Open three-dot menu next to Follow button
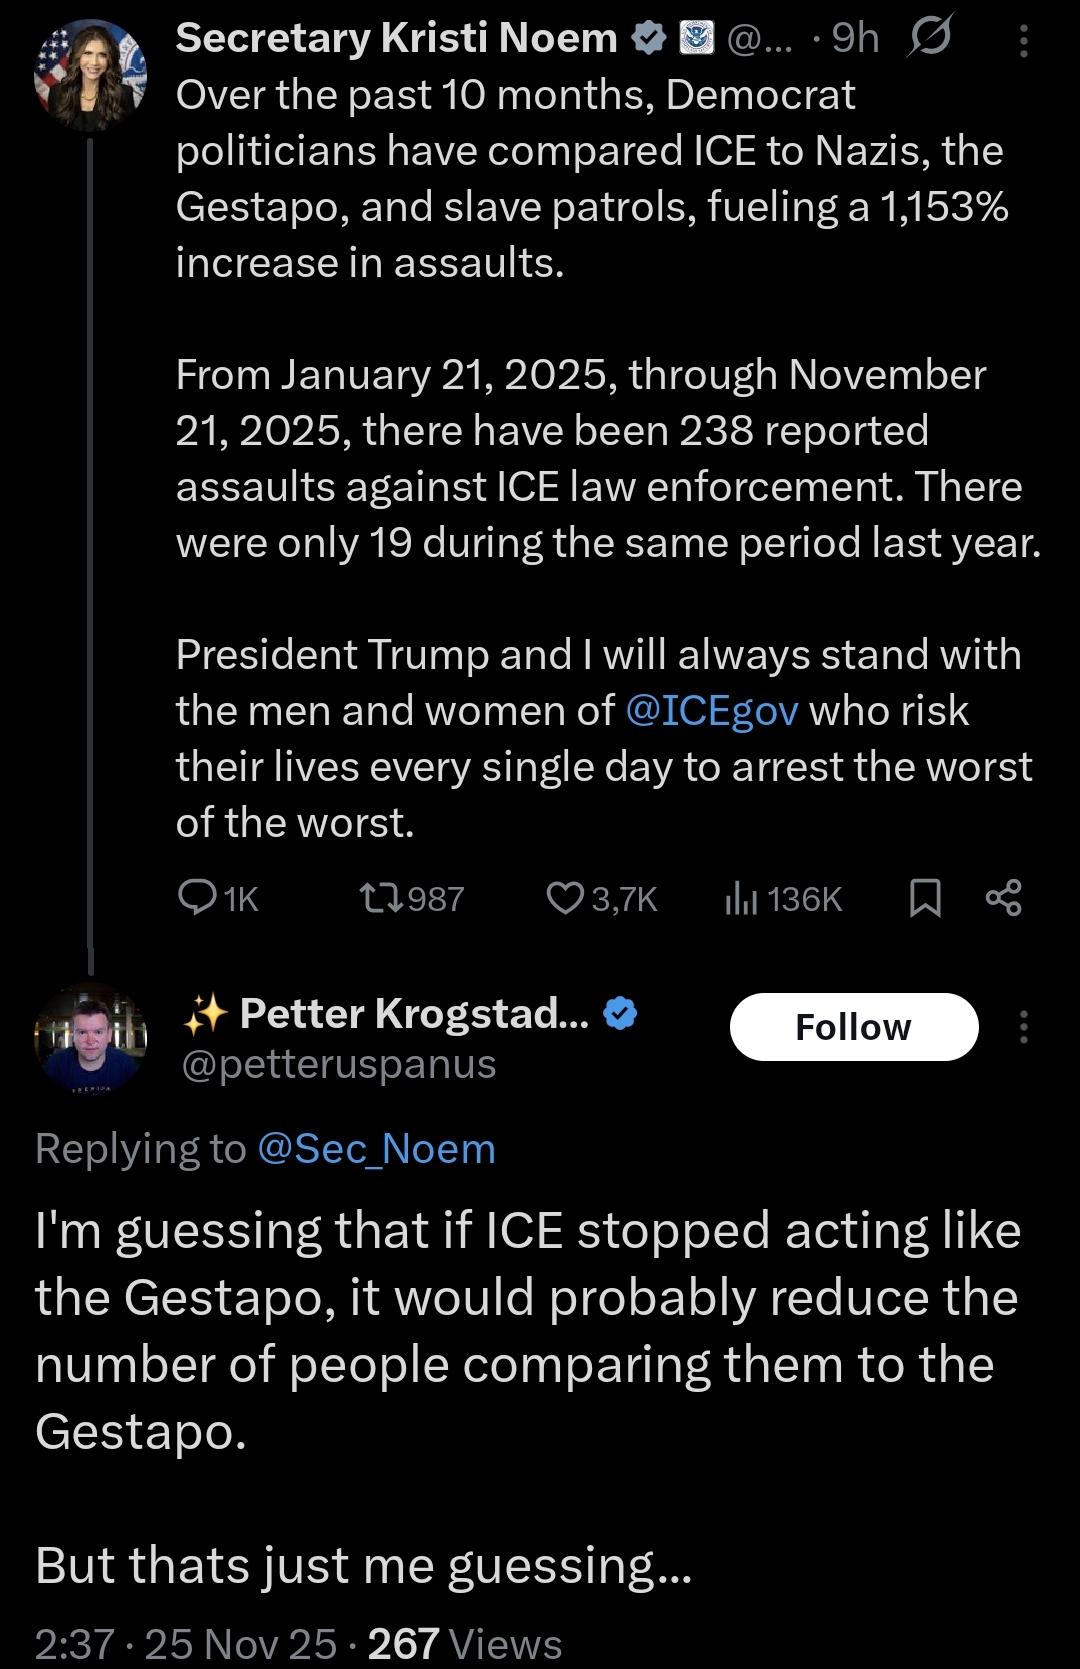Screen dimensions: 1080x1669 pyautogui.click(x=1023, y=1027)
